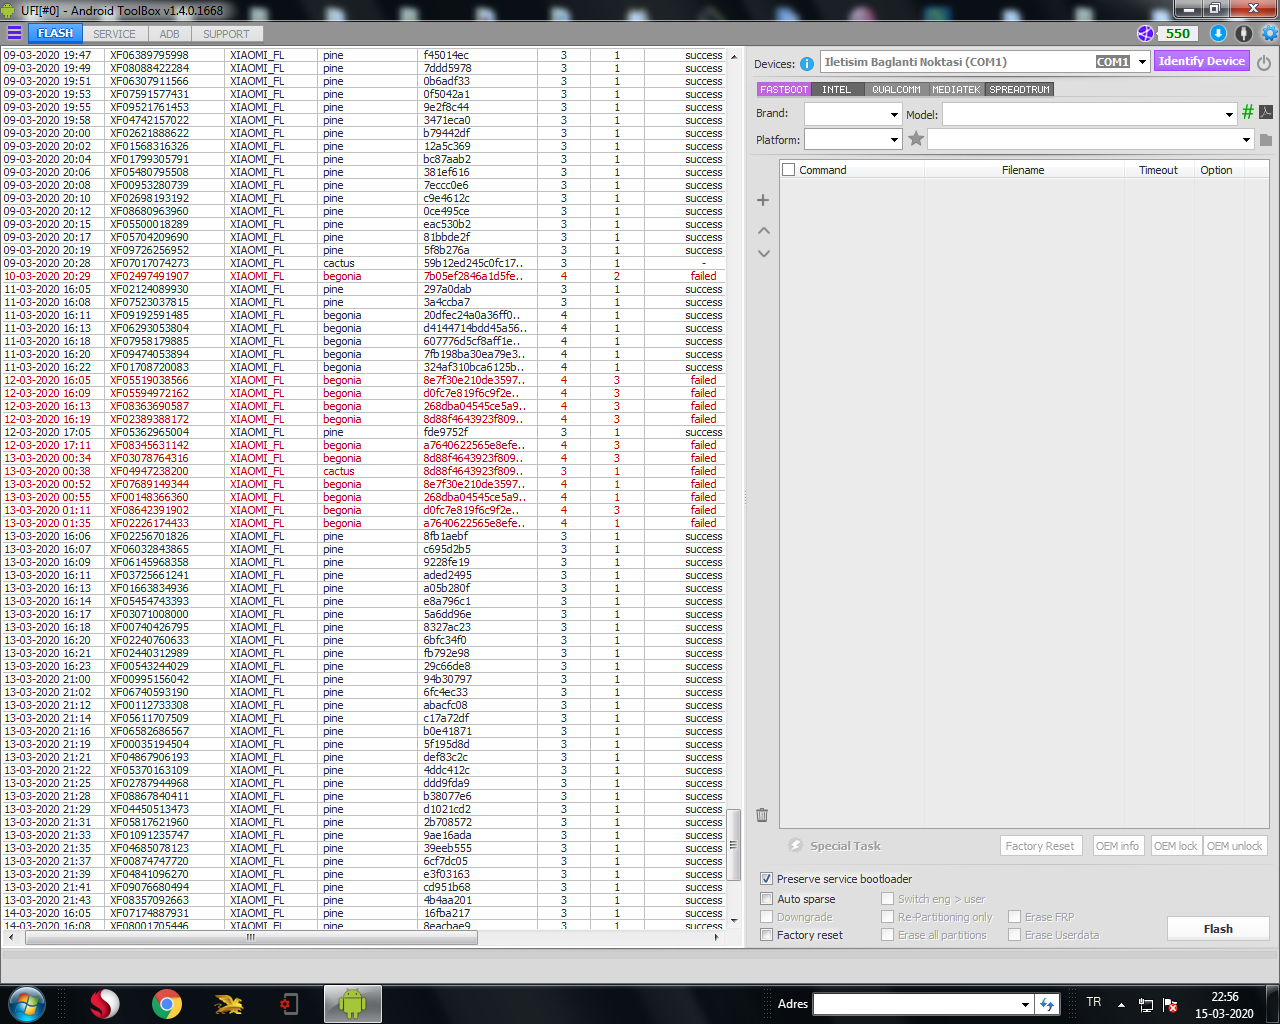Click the Identify Device button
This screenshot has width=1280, height=1024.
point(1202,61)
